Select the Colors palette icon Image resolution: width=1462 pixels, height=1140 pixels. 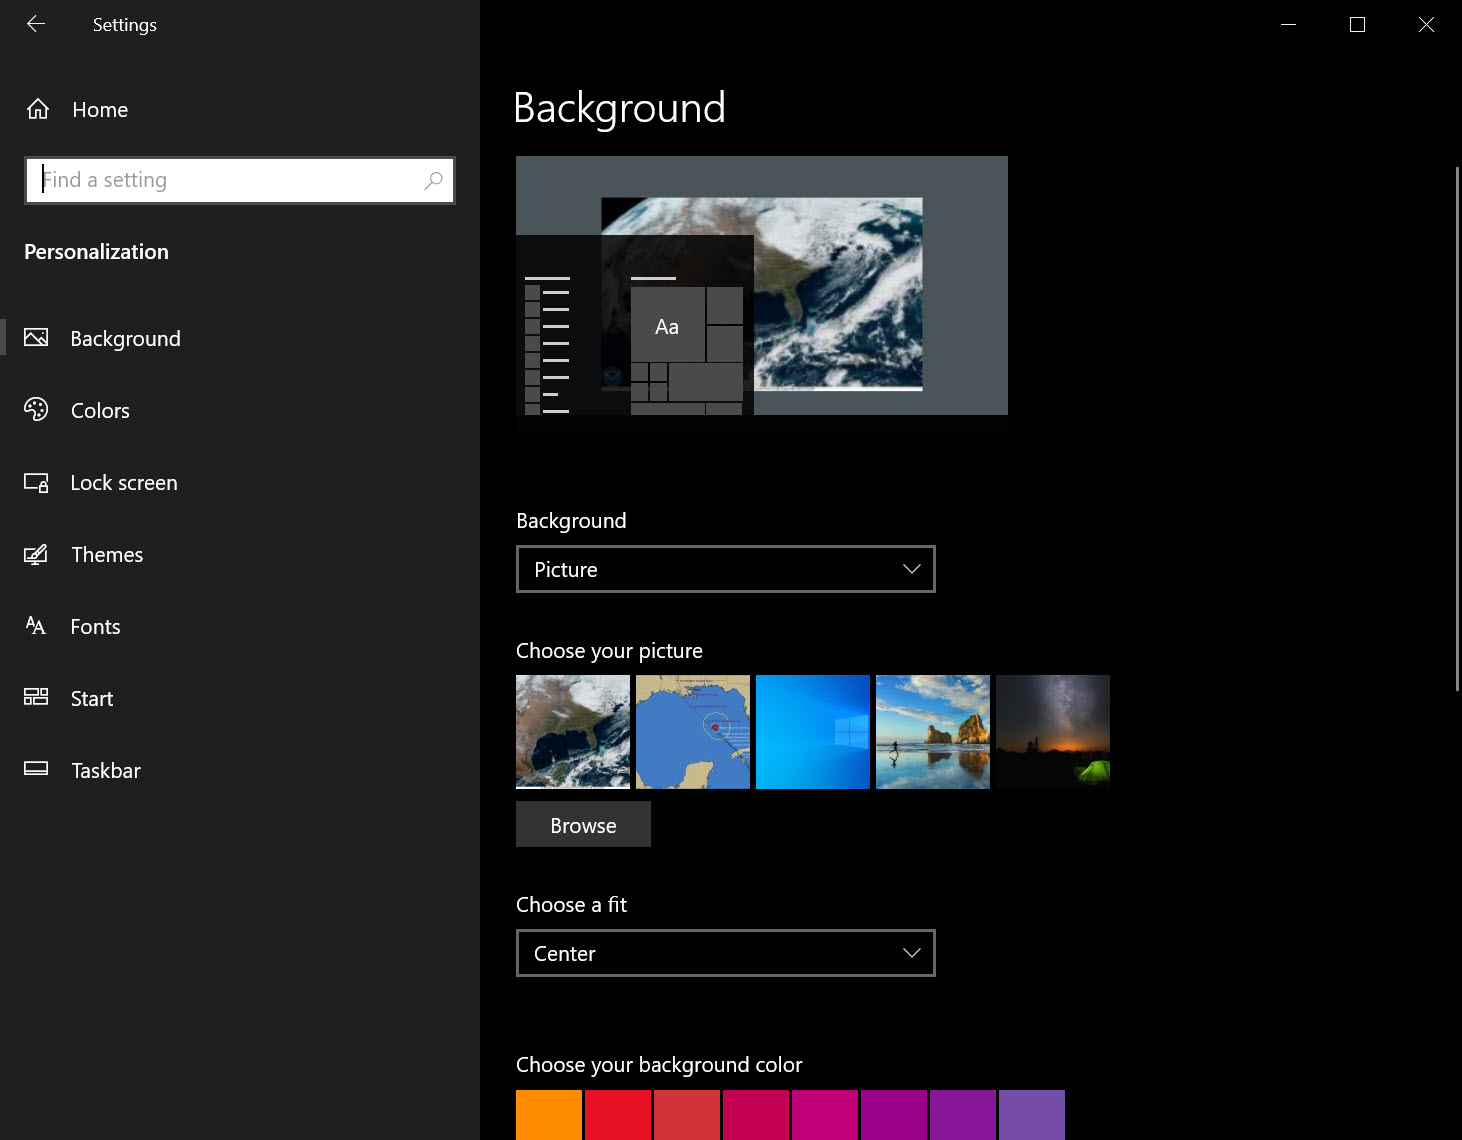point(36,410)
